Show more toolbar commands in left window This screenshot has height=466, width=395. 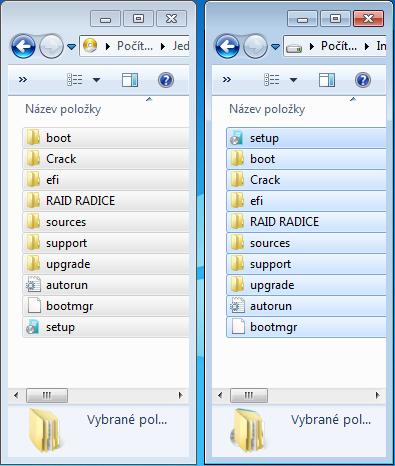click(23, 80)
